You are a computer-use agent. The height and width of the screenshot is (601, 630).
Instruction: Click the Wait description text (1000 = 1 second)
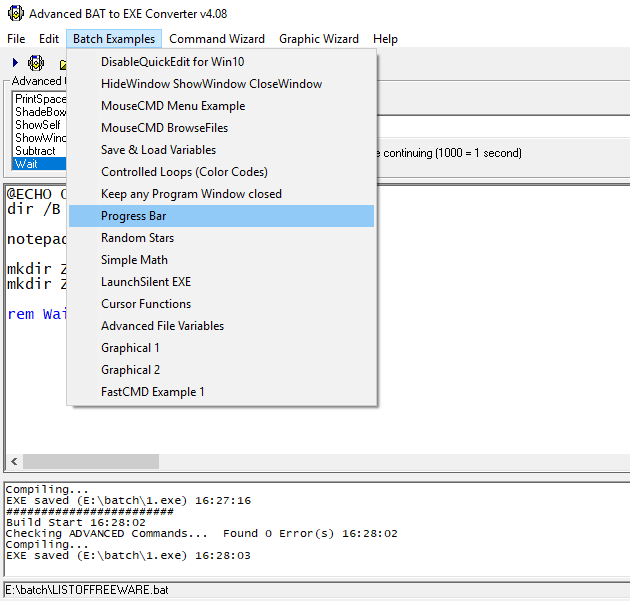pos(449,153)
